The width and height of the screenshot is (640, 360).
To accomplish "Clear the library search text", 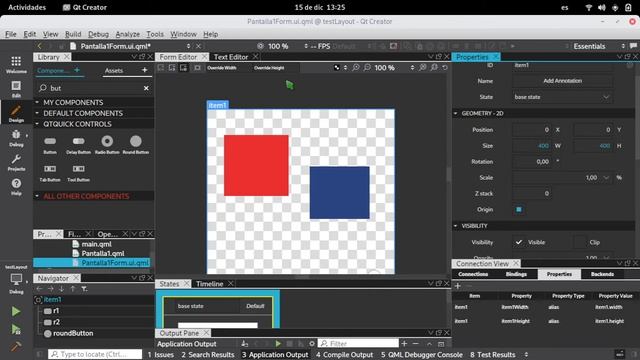I will [x=146, y=88].
